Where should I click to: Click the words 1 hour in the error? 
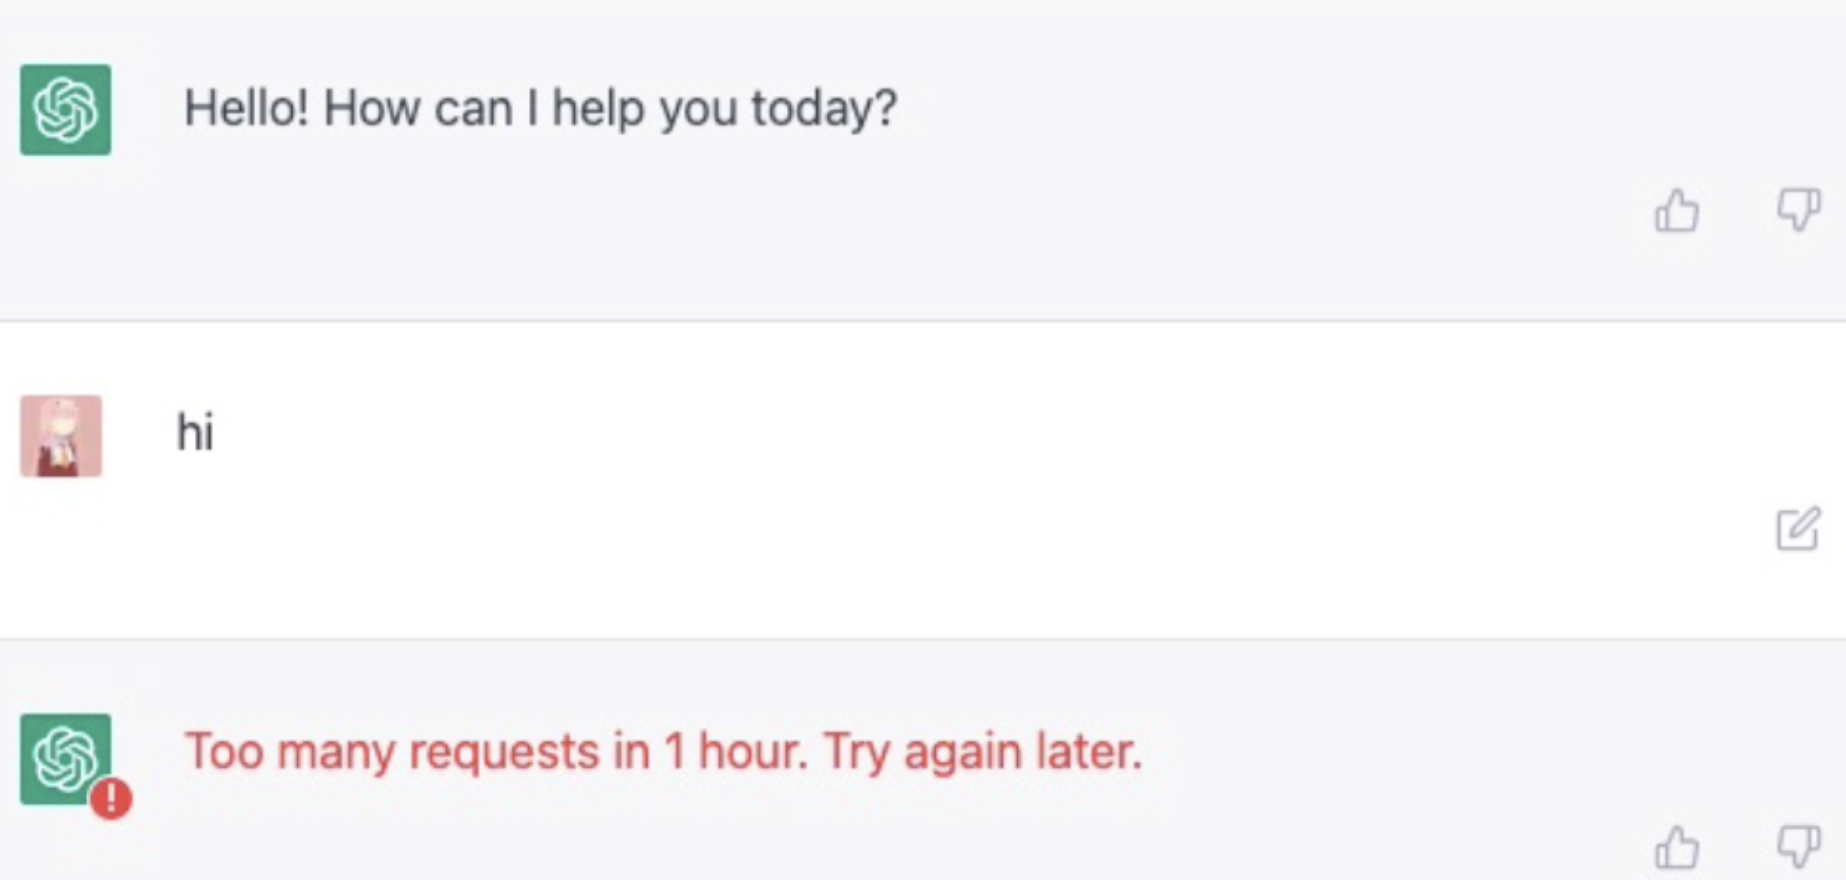[x=735, y=752]
